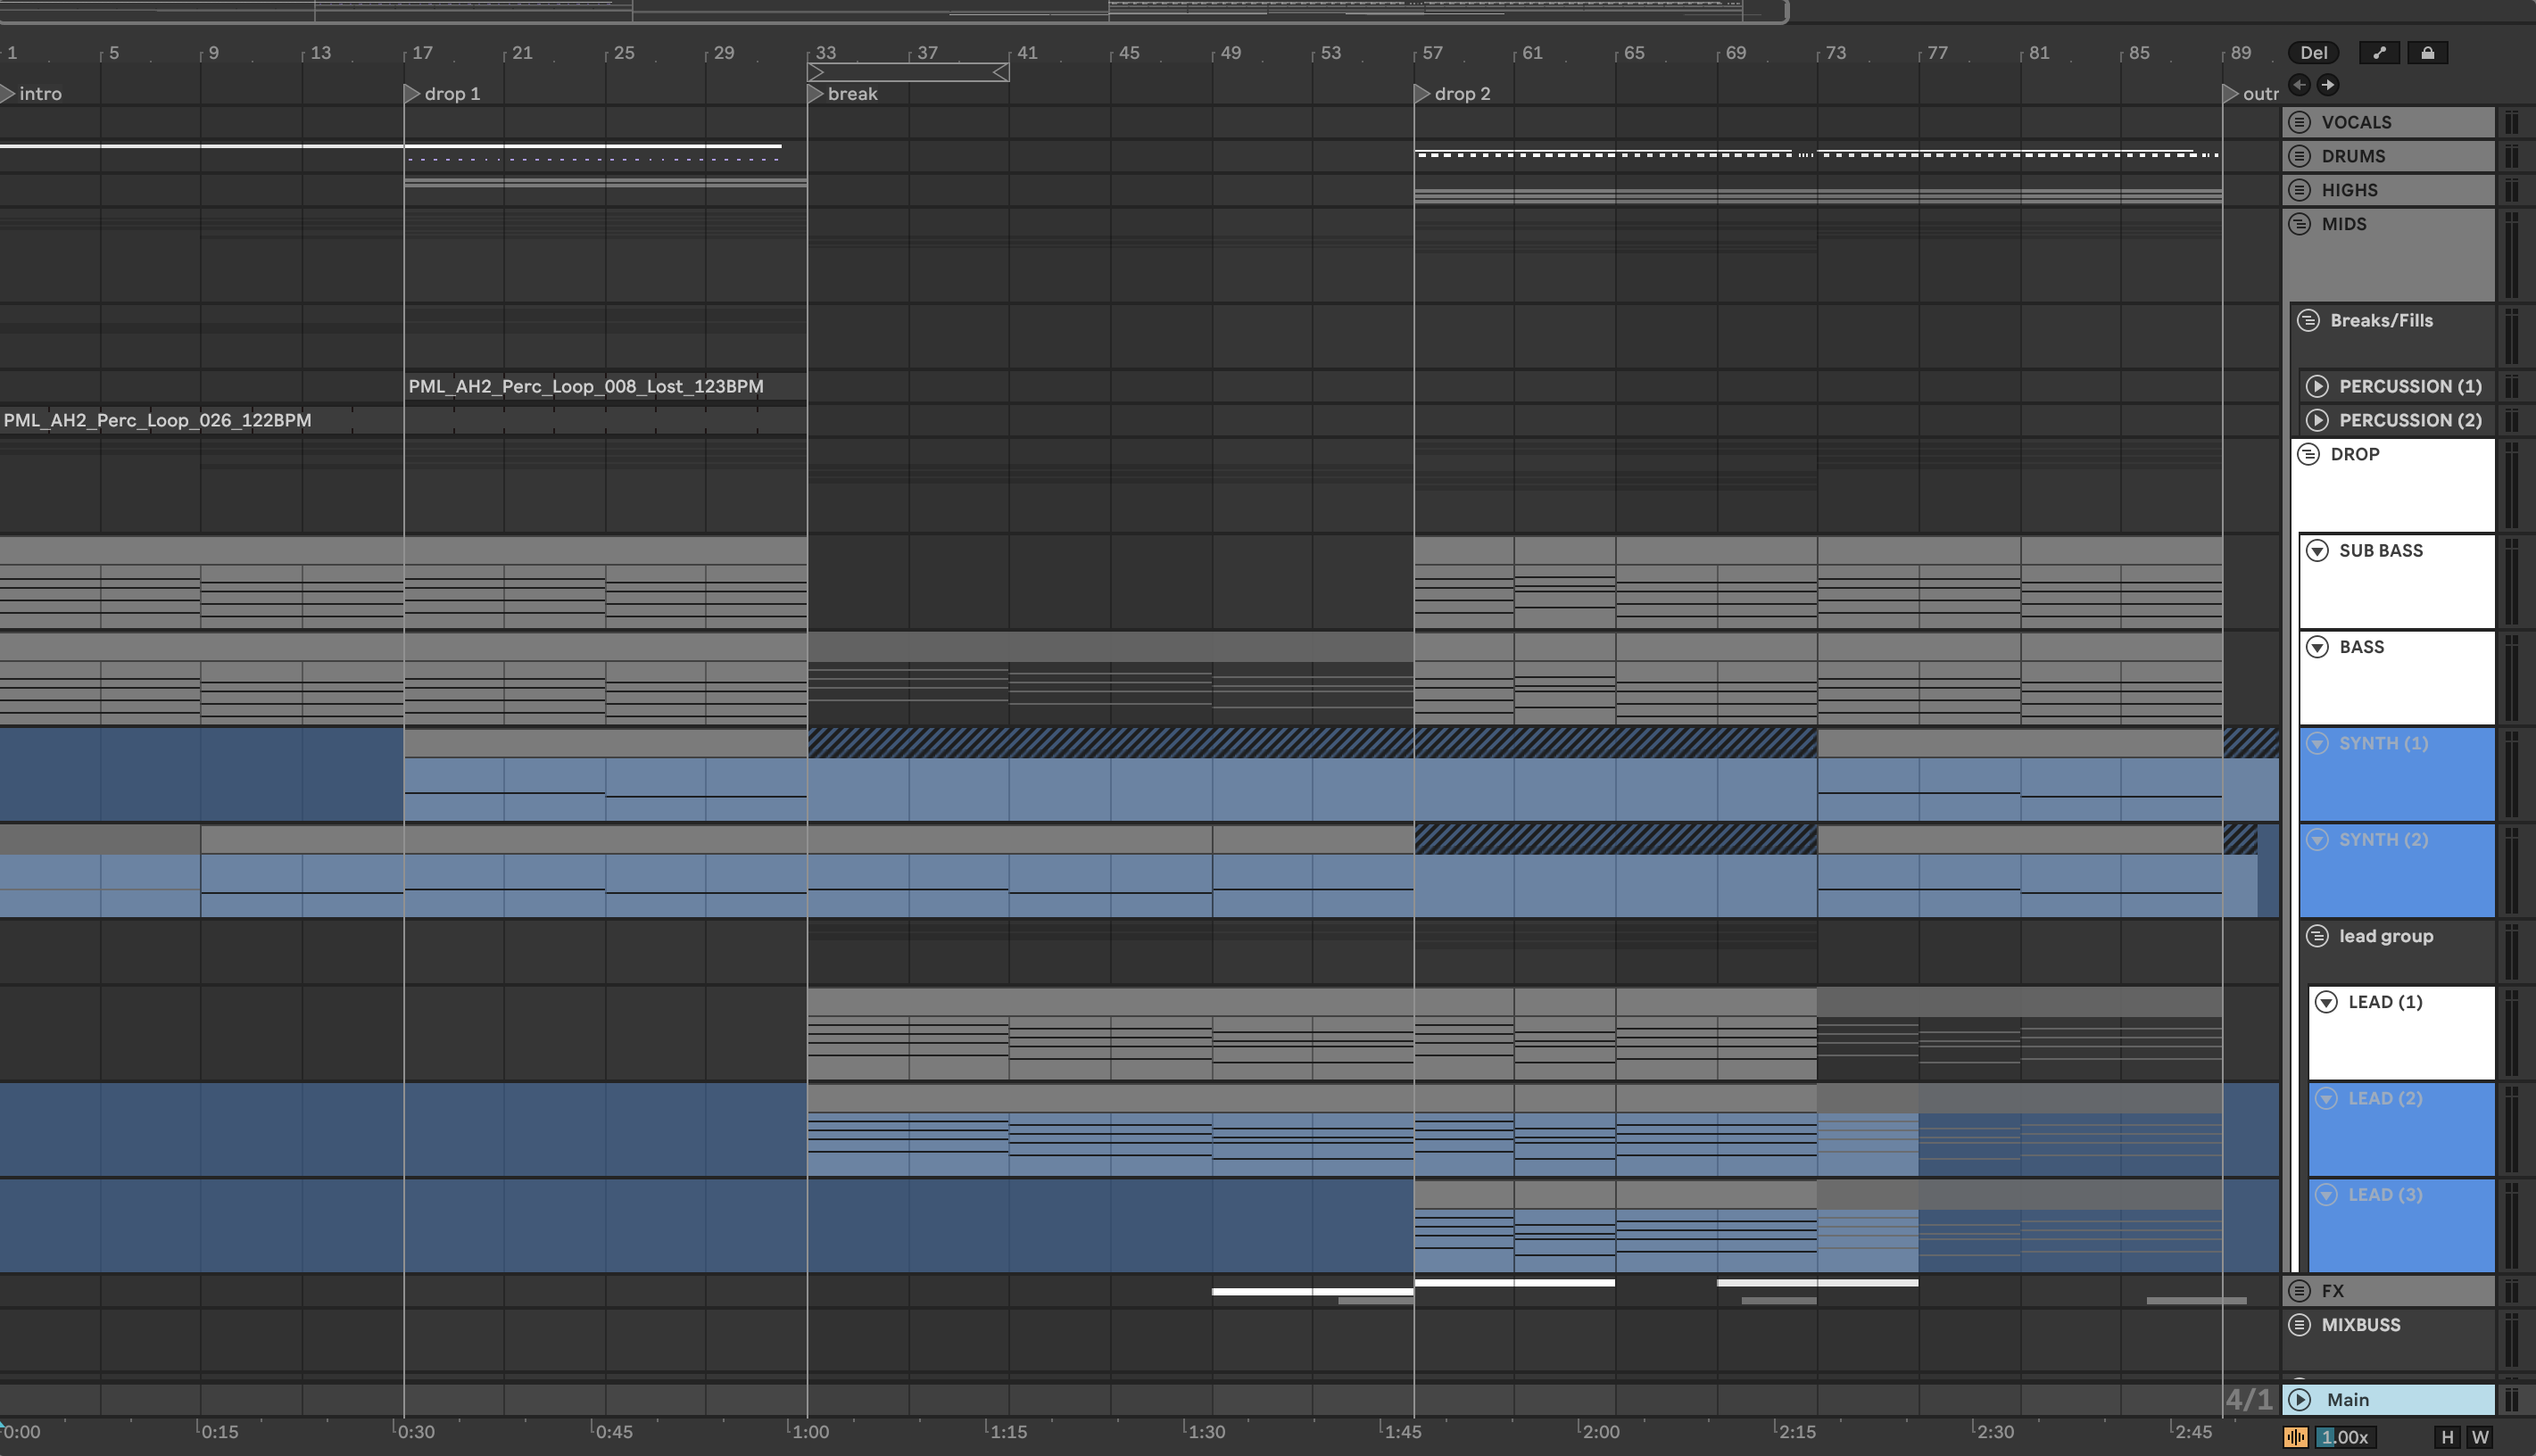Select the BASS track name
The image size is (2536, 1456).
(2361, 647)
